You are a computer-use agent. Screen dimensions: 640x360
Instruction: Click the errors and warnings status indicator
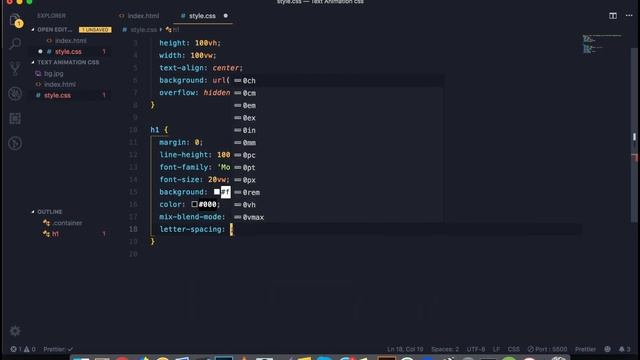23,349
